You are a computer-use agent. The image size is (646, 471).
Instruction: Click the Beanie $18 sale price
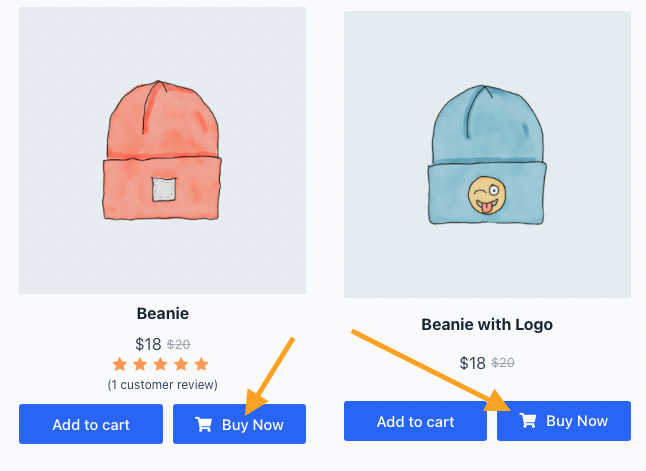[148, 344]
